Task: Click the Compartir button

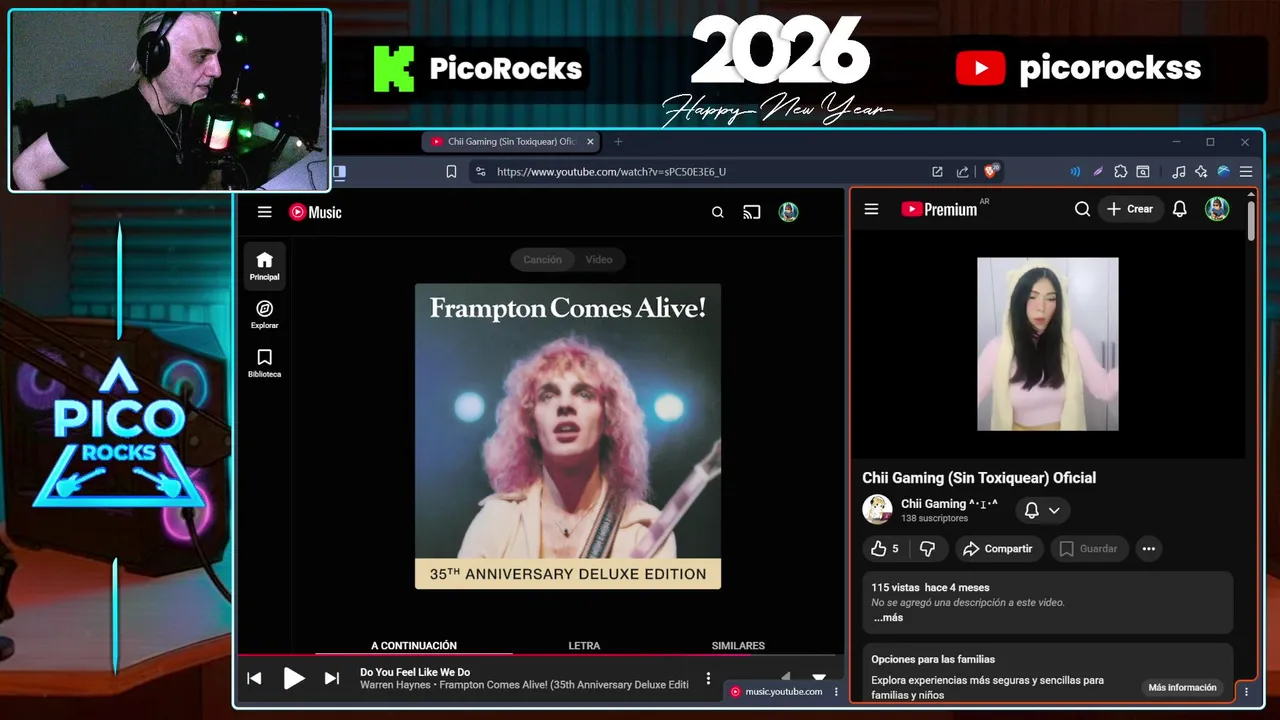Action: tap(997, 548)
